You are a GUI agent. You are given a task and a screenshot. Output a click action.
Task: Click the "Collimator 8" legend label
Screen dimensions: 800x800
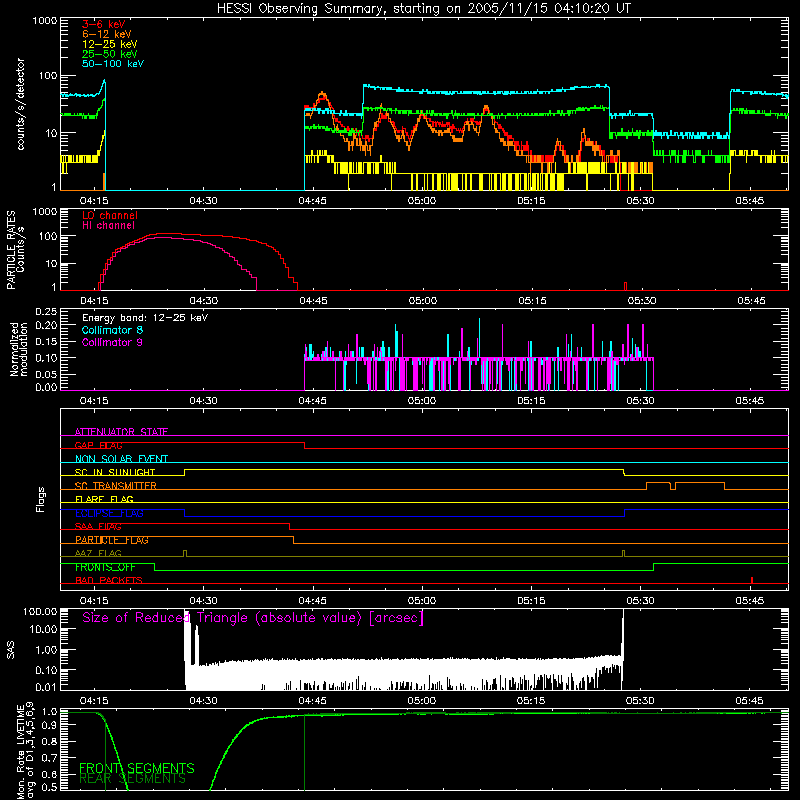click(x=112, y=330)
